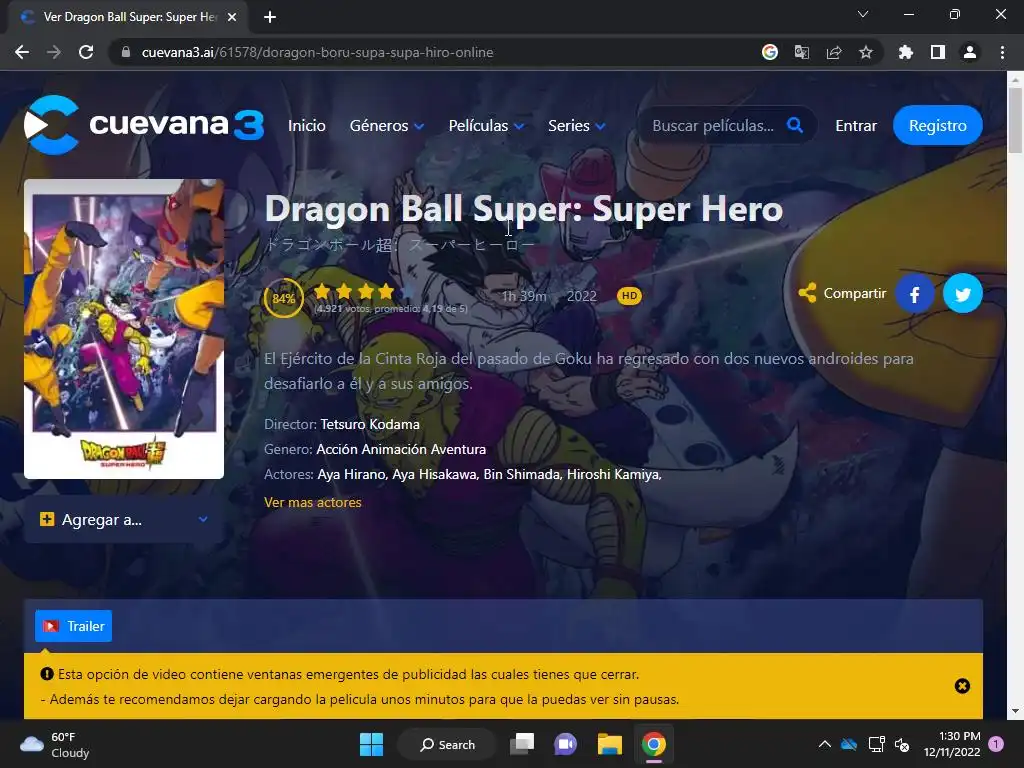Viewport: 1024px width, 768px height.
Task: Click the Acción genre link
Action: tap(337, 449)
